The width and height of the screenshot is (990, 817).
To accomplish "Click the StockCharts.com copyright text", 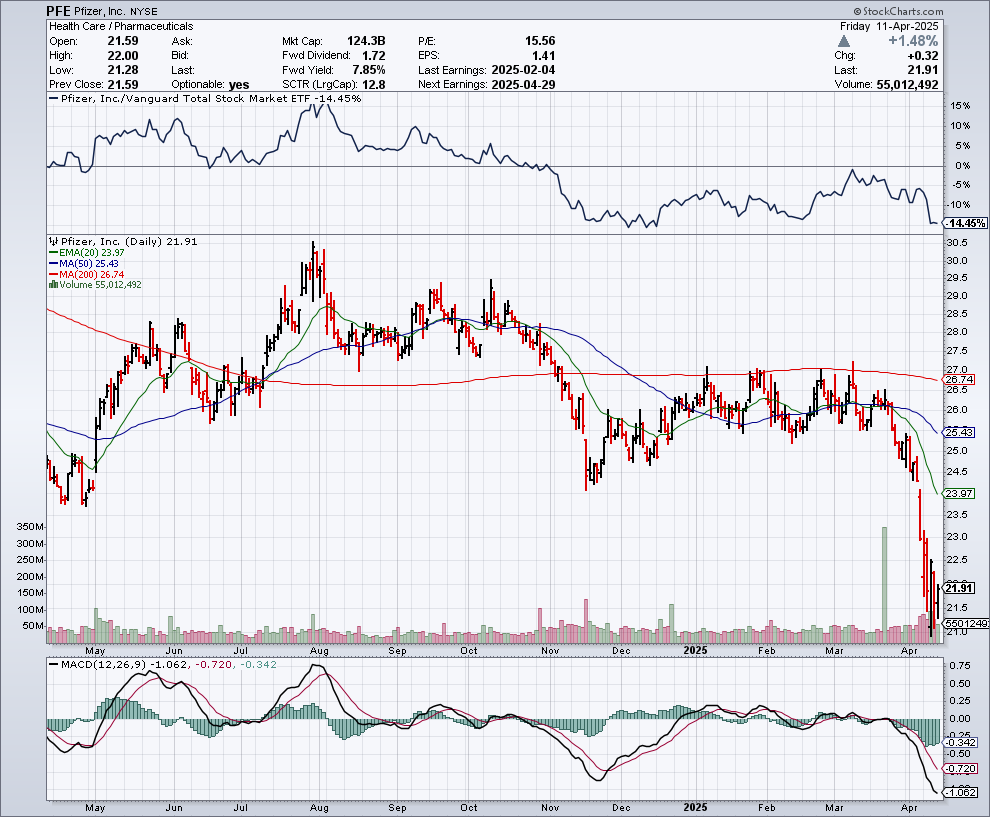I will (898, 11).
